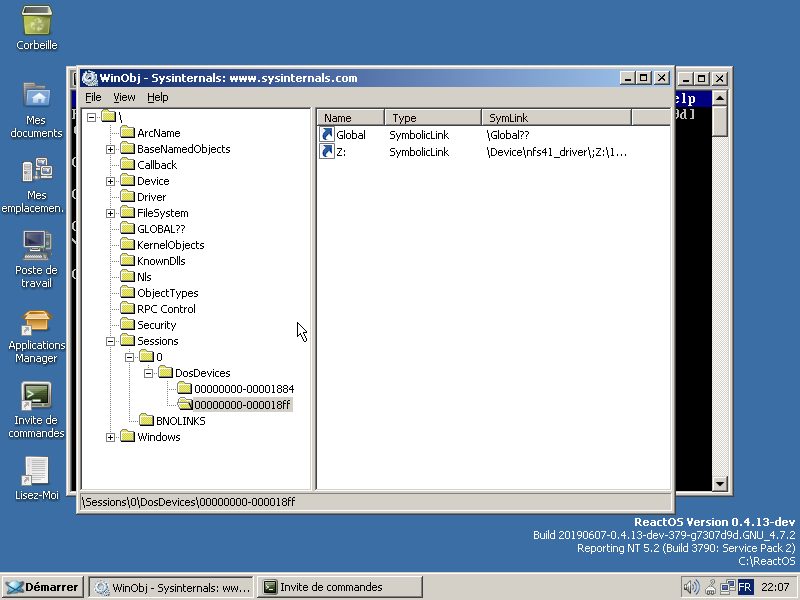
Task: Click the taskbar clock showing 22:07
Action: pyautogui.click(x=775, y=587)
